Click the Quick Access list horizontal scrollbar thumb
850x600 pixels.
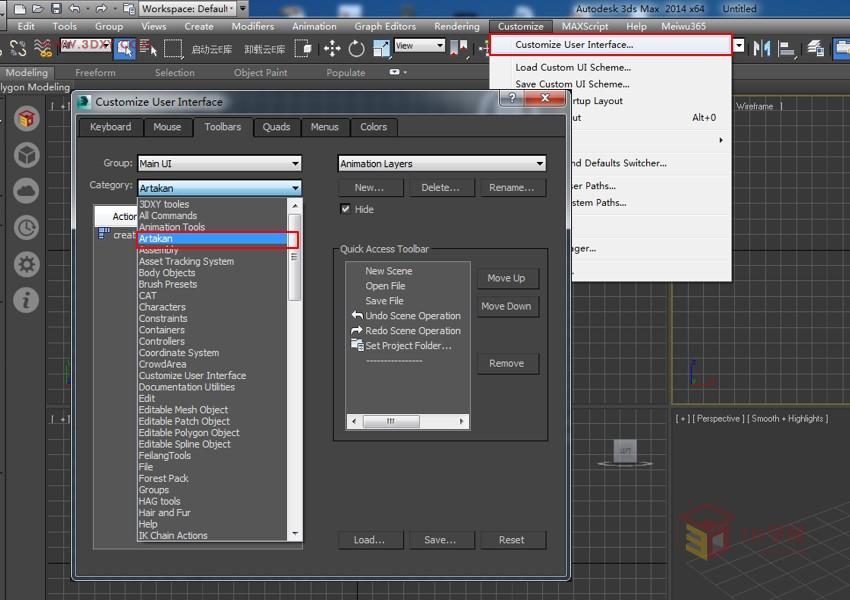[391, 421]
